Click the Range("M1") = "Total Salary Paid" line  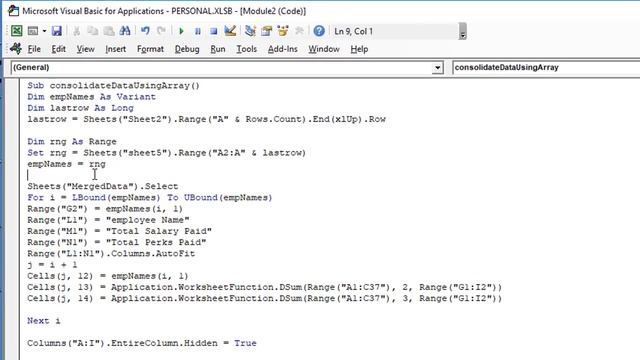coord(120,231)
